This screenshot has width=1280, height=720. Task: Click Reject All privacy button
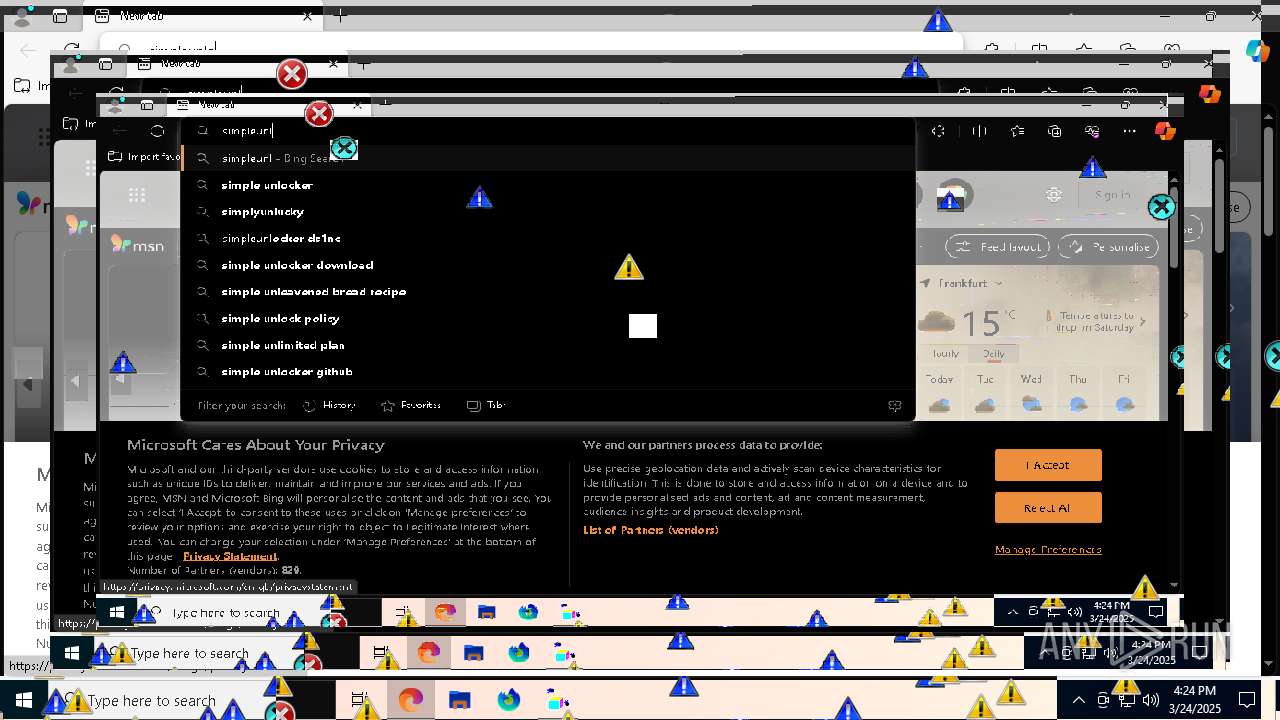[x=1048, y=508]
